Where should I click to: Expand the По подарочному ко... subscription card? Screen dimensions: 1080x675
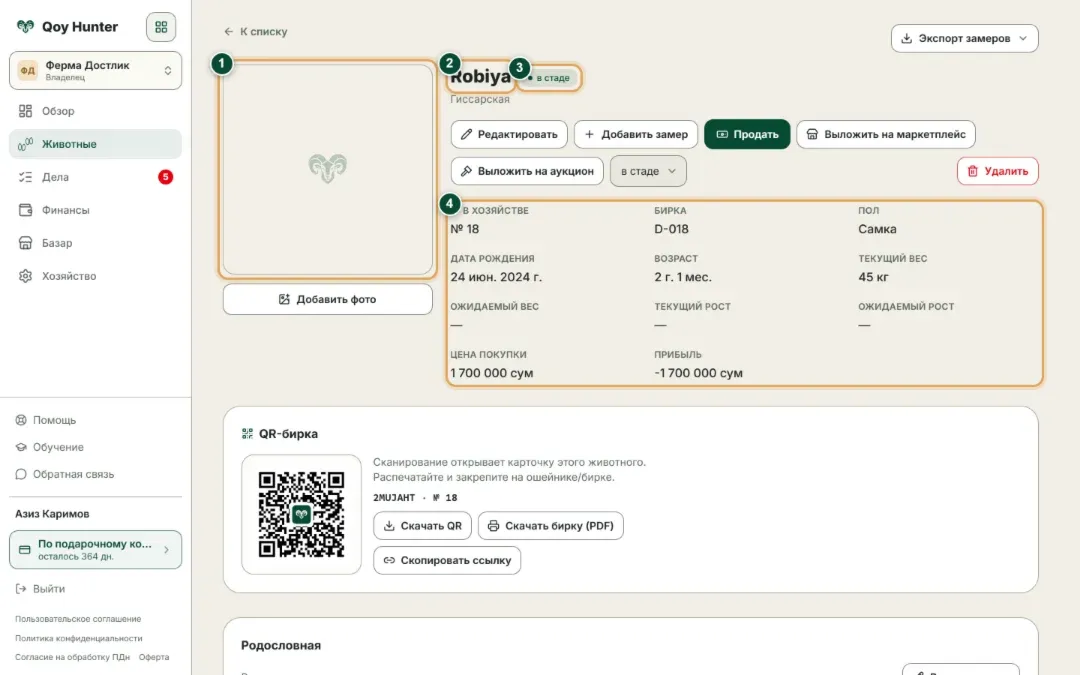[x=96, y=550]
